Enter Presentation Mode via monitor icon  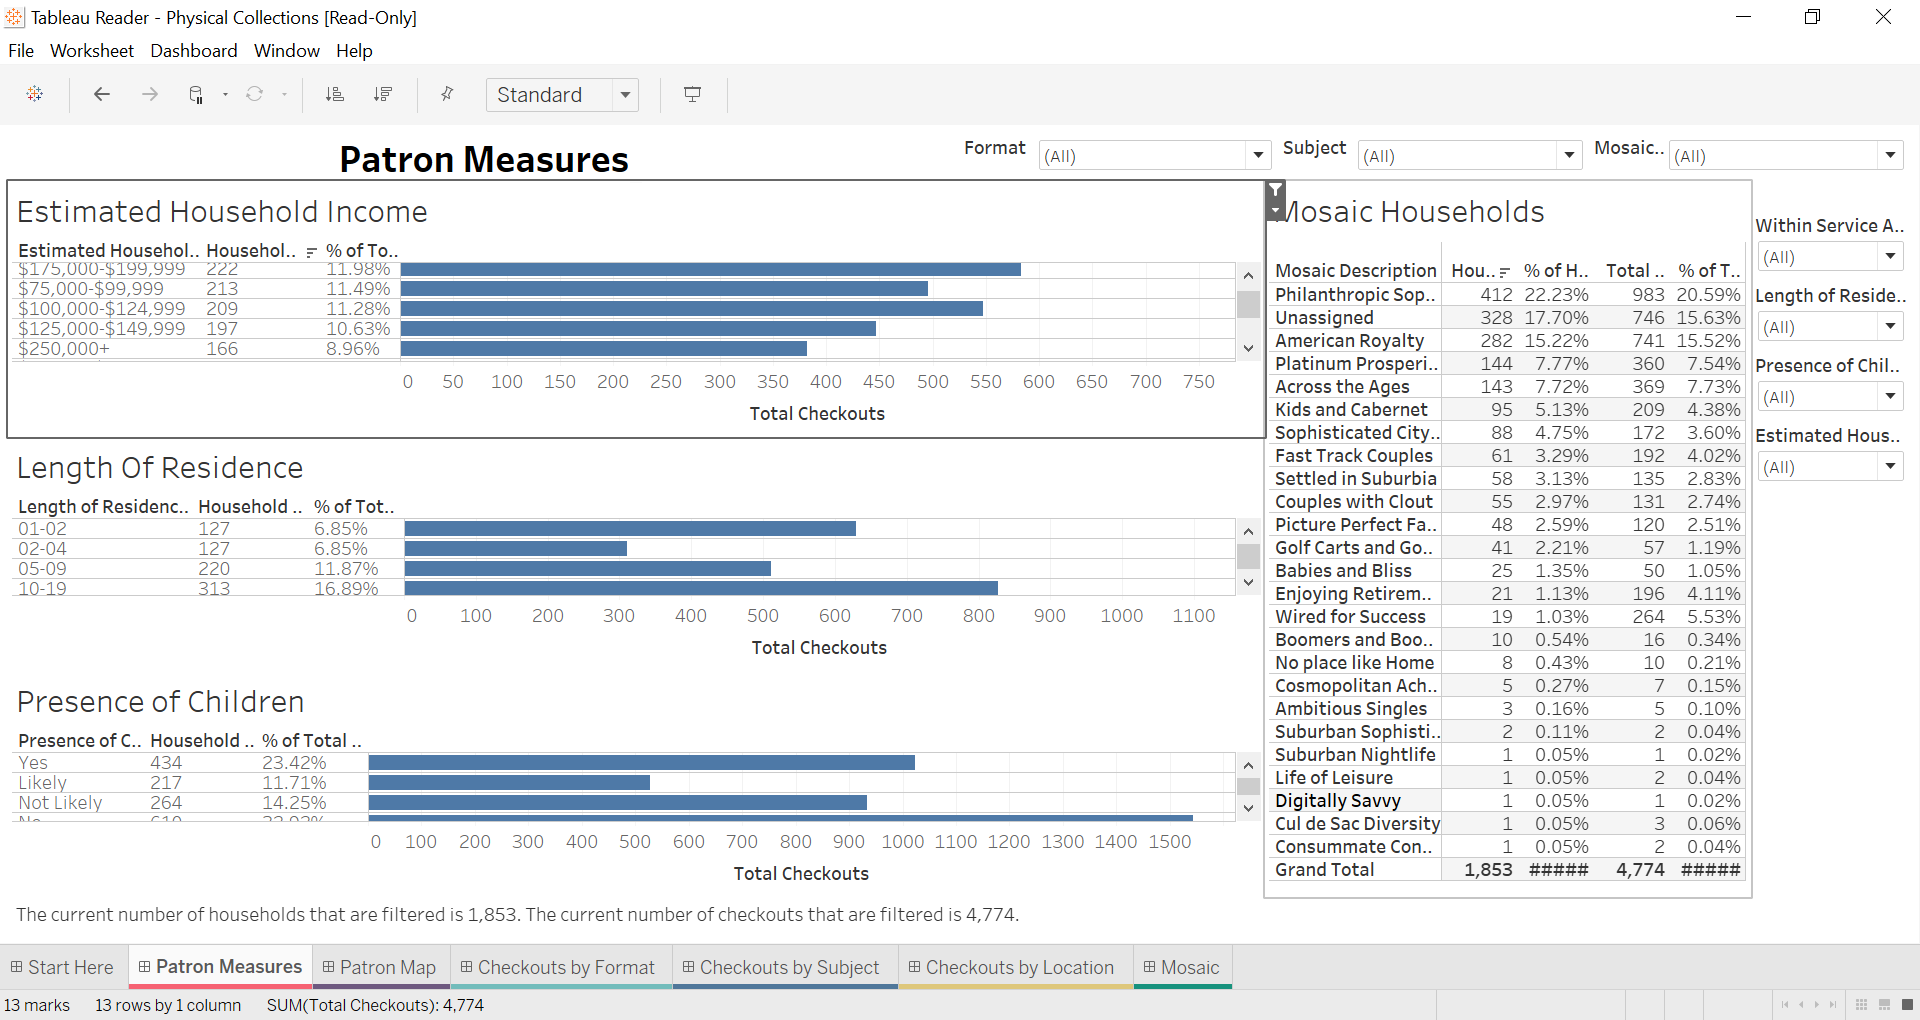click(692, 94)
